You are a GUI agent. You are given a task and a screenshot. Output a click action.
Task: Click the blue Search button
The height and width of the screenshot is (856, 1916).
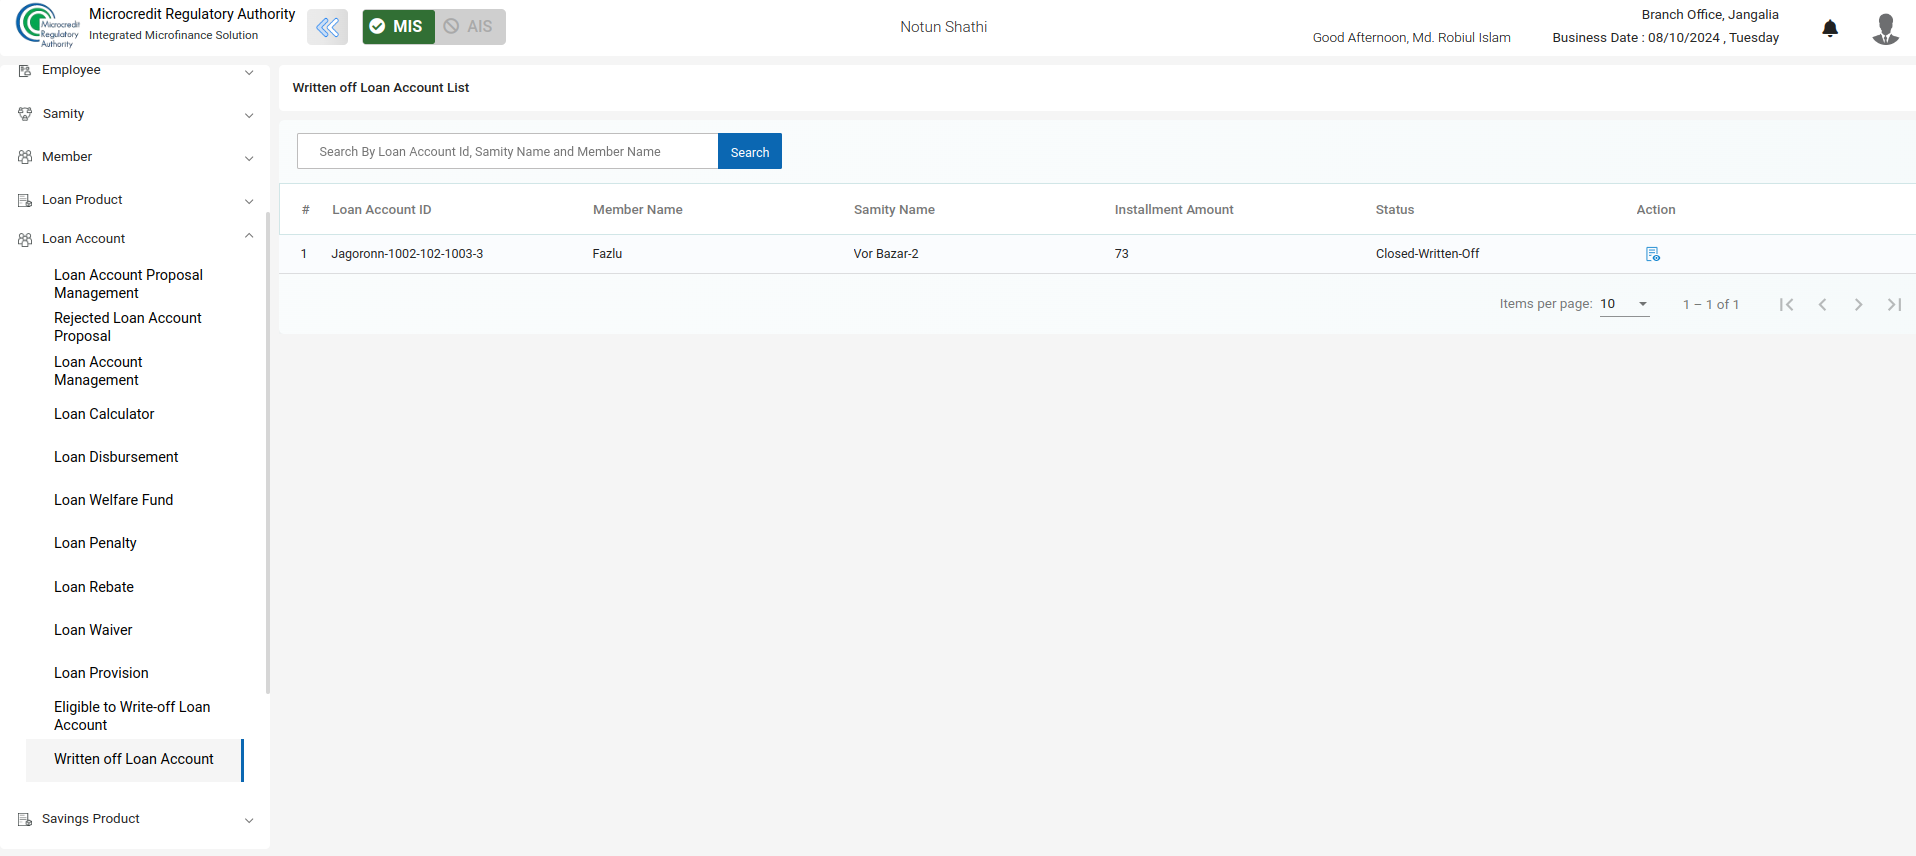coord(750,152)
